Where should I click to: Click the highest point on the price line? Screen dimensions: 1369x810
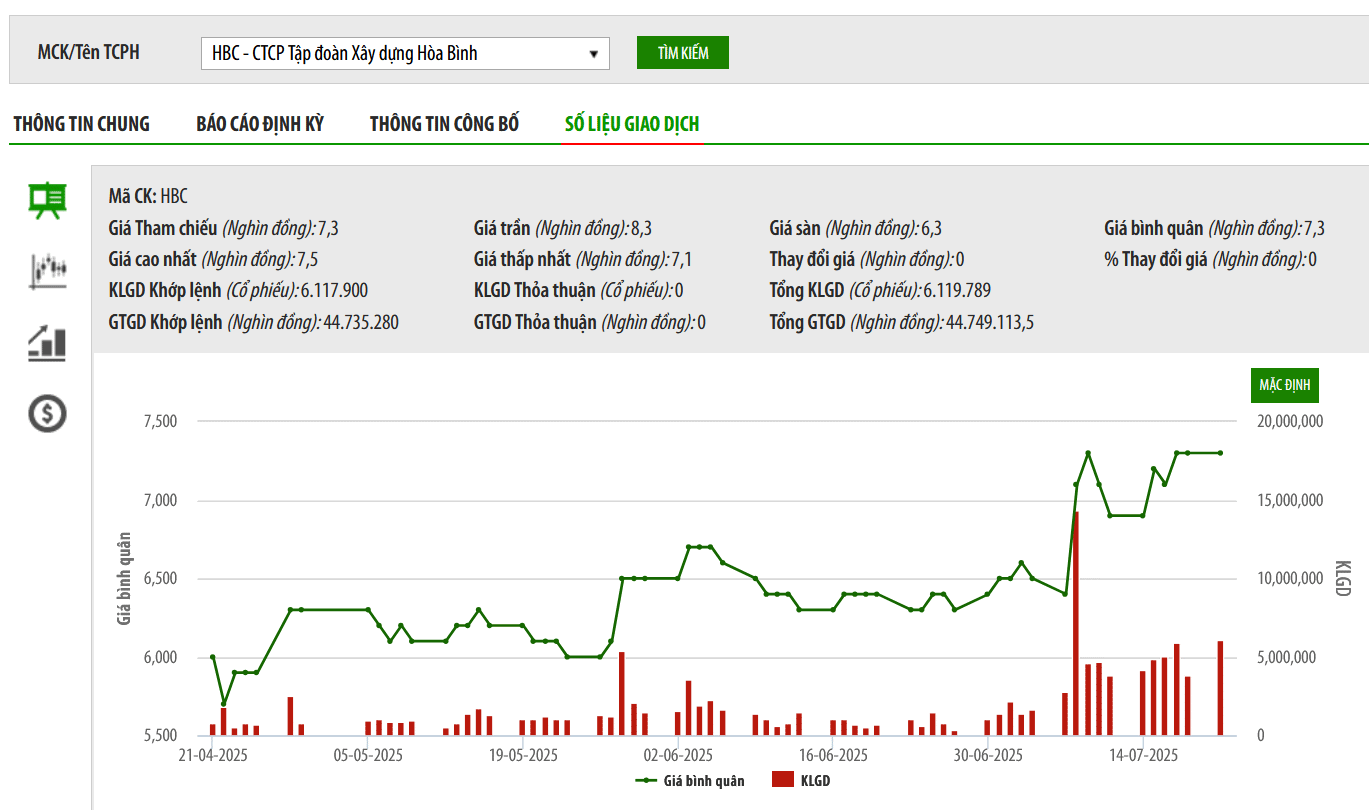click(x=1088, y=453)
